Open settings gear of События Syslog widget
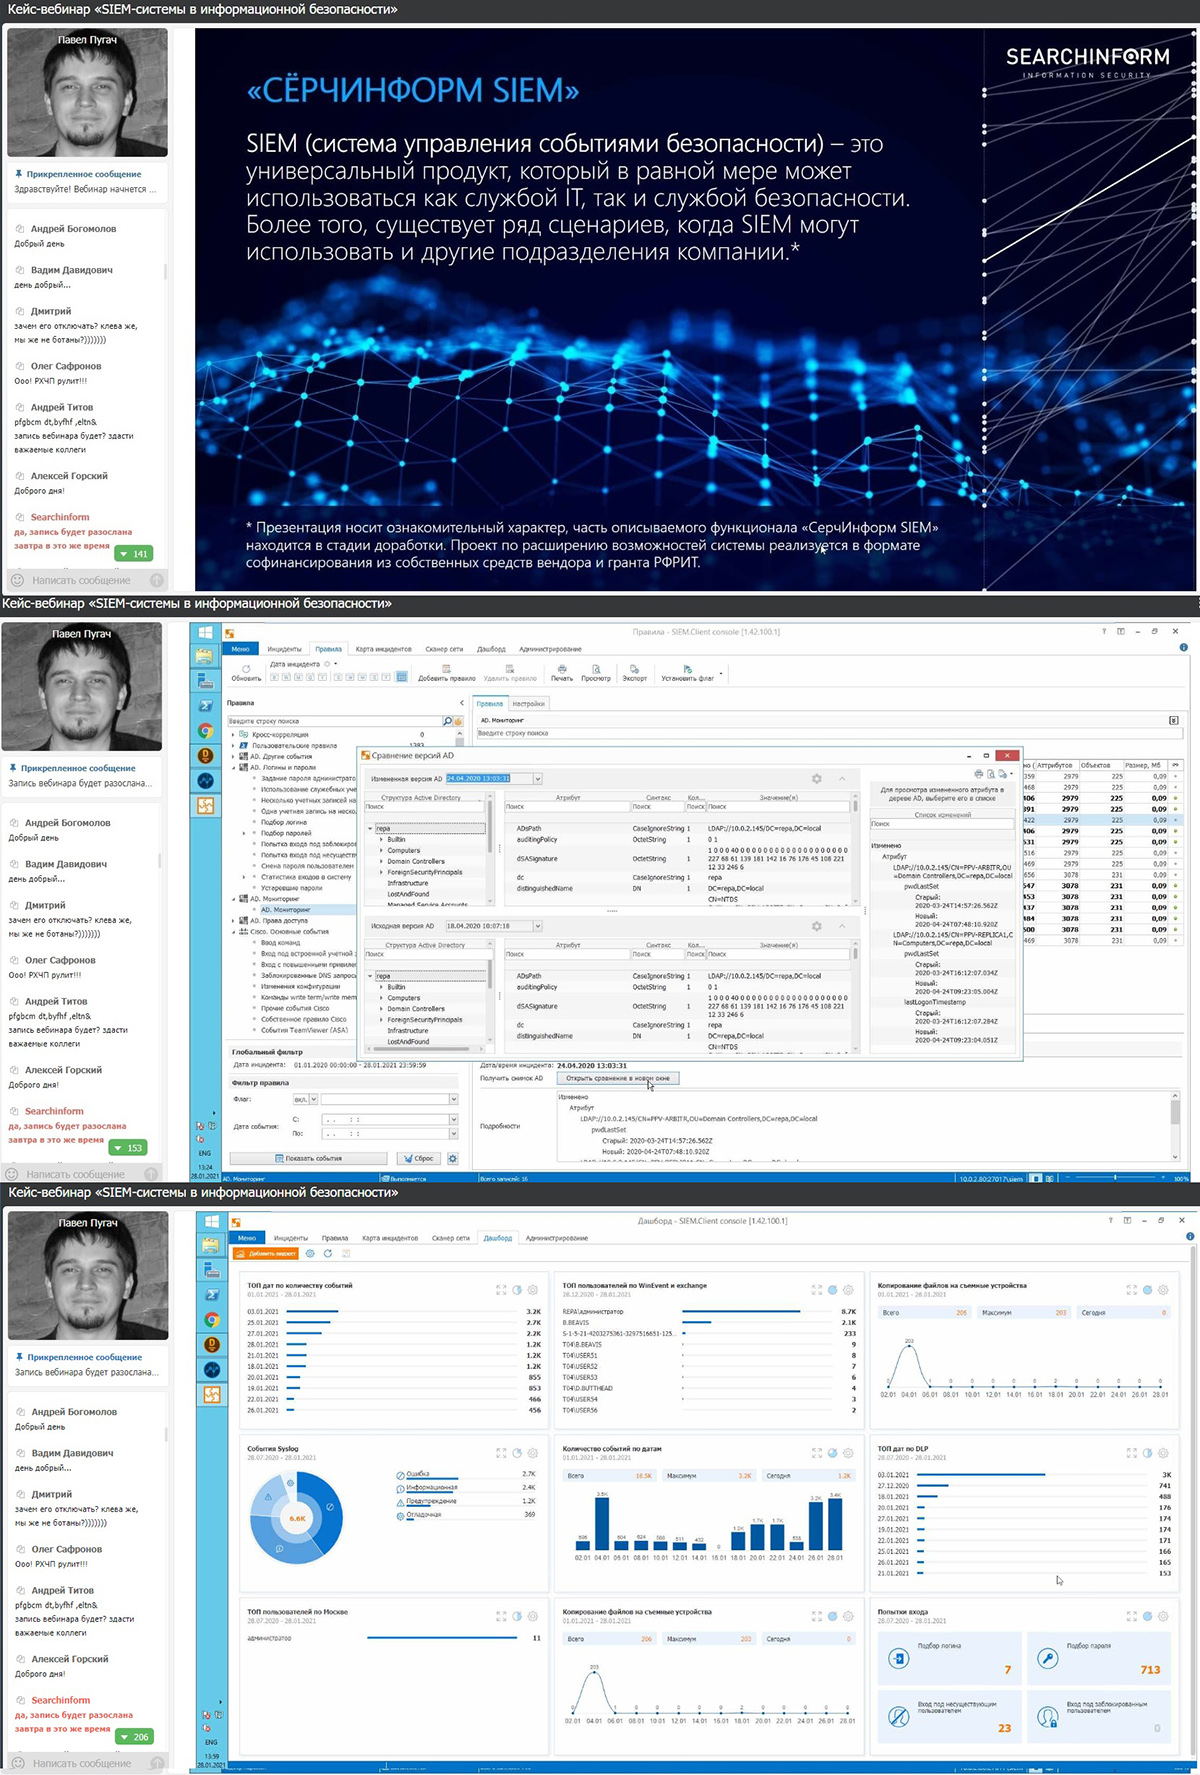 pyautogui.click(x=533, y=1453)
